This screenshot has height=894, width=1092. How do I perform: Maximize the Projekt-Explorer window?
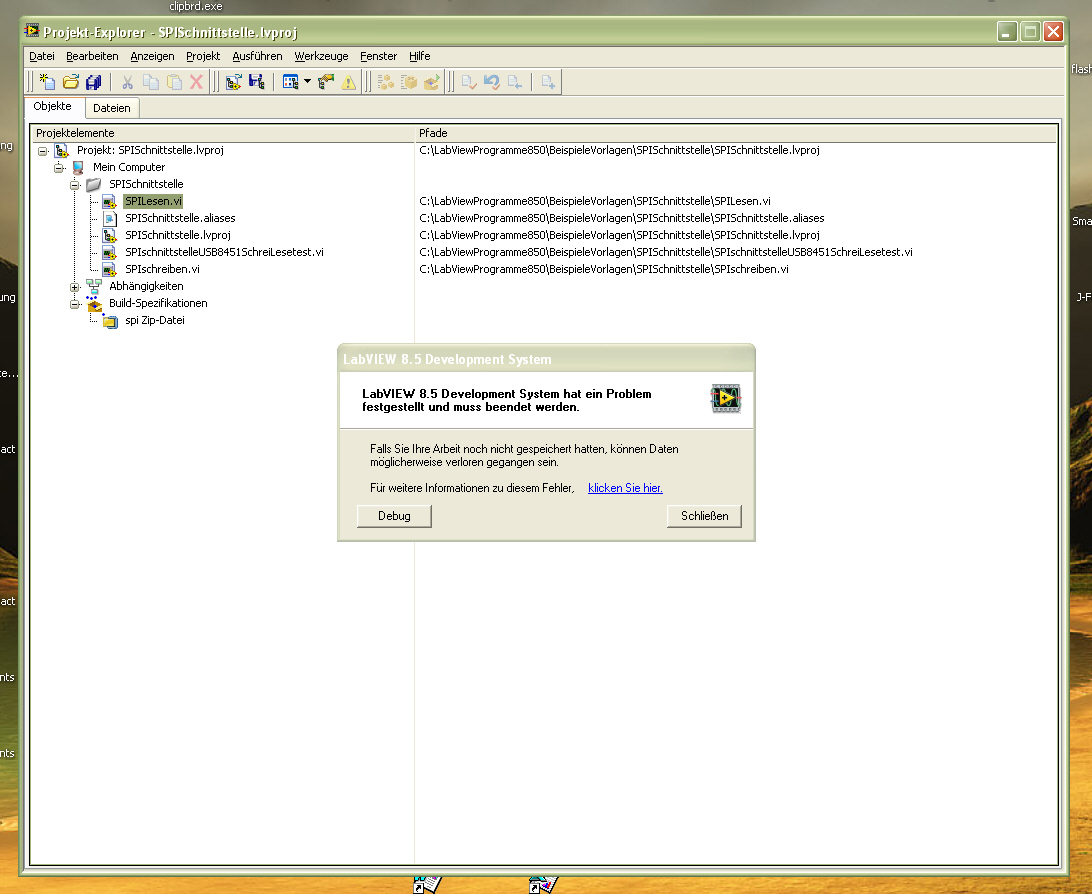coord(1031,31)
